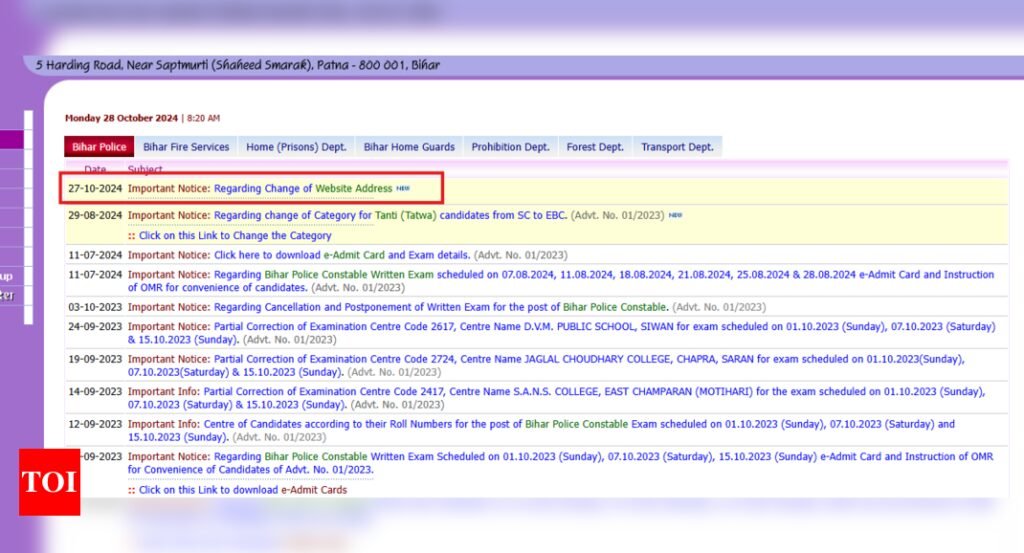Viewport: 1024px width, 553px height.
Task: Open notice on Cancellation and Postponement of Written Exam
Action: pos(398,307)
